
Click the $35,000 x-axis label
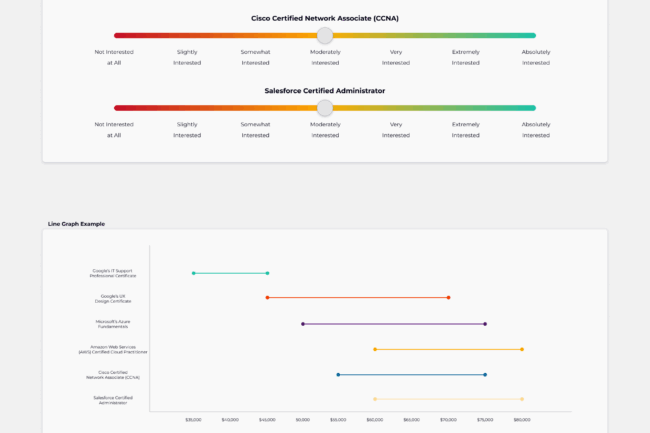tap(193, 420)
